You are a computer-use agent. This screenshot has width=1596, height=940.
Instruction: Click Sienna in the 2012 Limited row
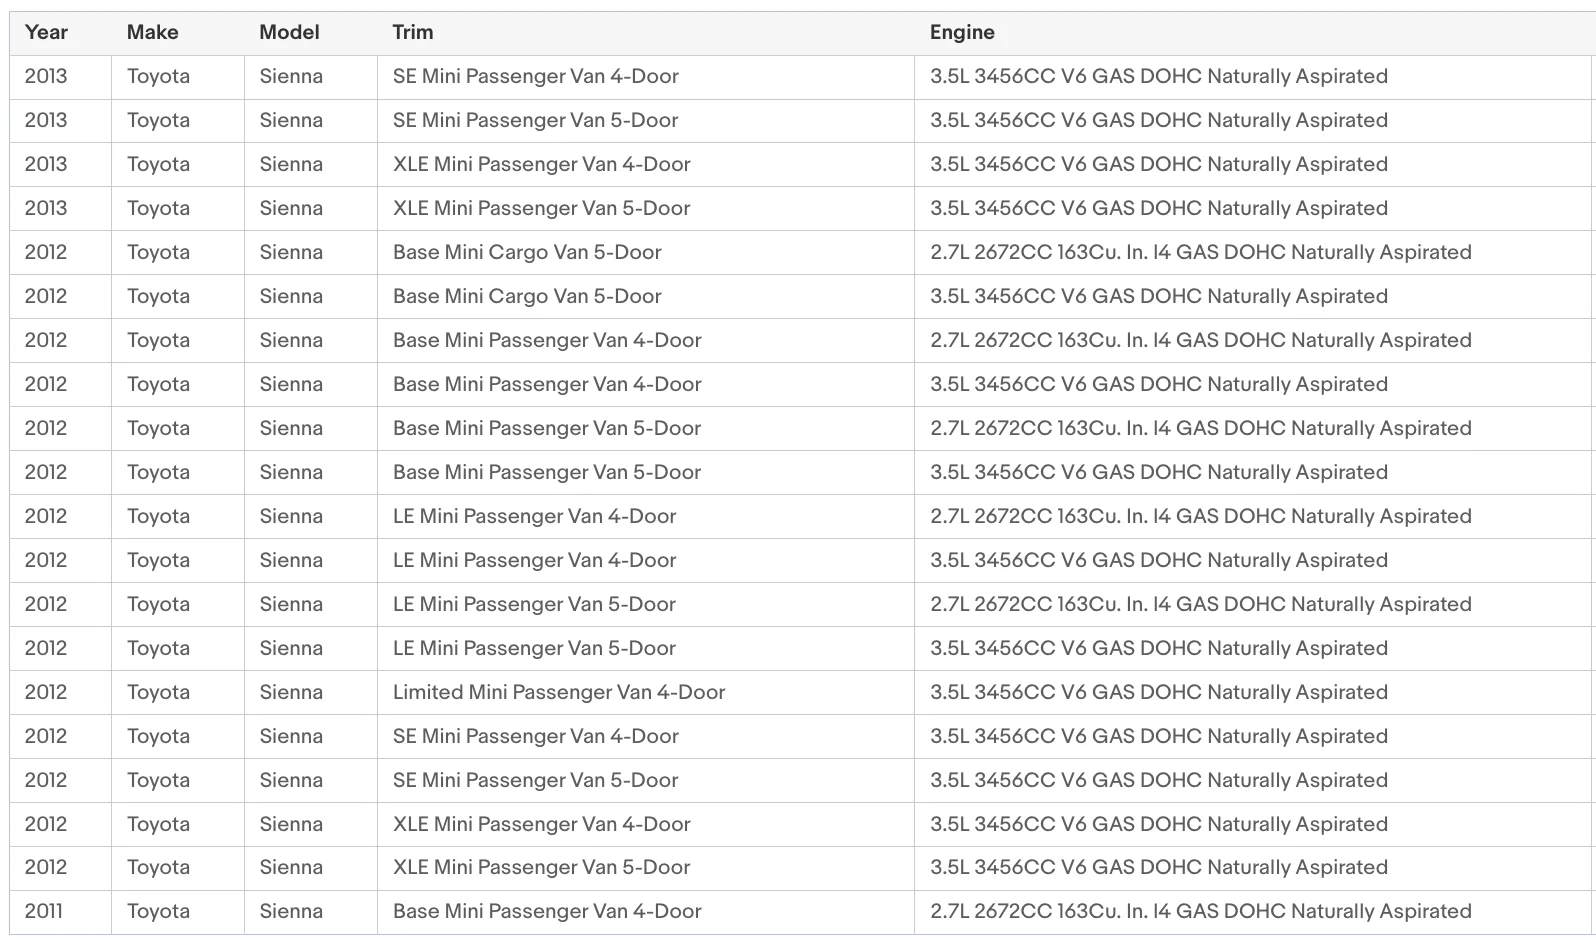click(x=291, y=692)
